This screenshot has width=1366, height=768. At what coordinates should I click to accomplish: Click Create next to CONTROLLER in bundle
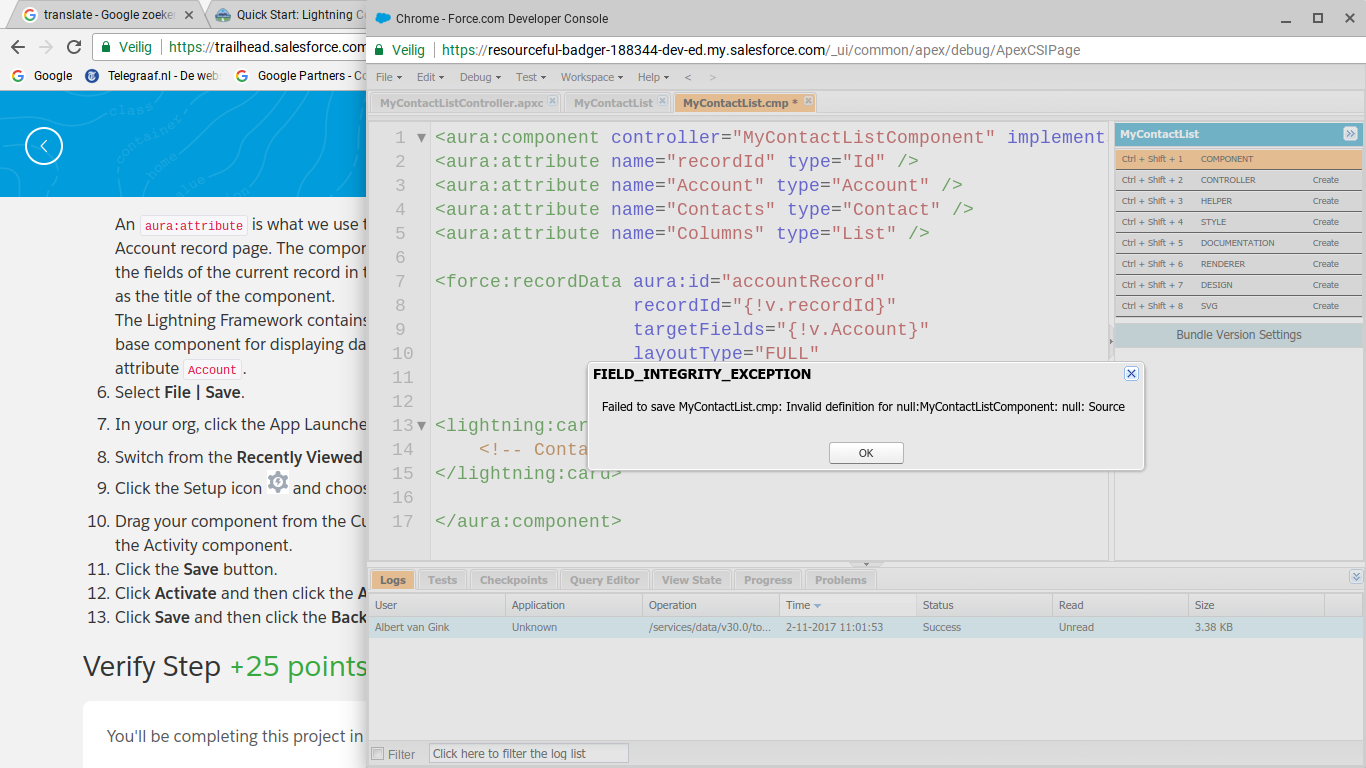point(1325,180)
